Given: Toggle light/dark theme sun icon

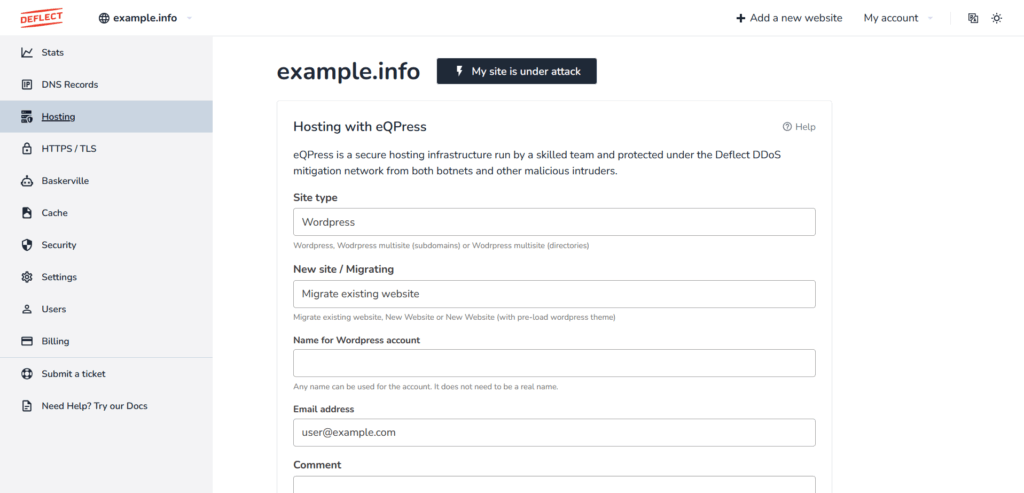Looking at the screenshot, I should [x=997, y=18].
